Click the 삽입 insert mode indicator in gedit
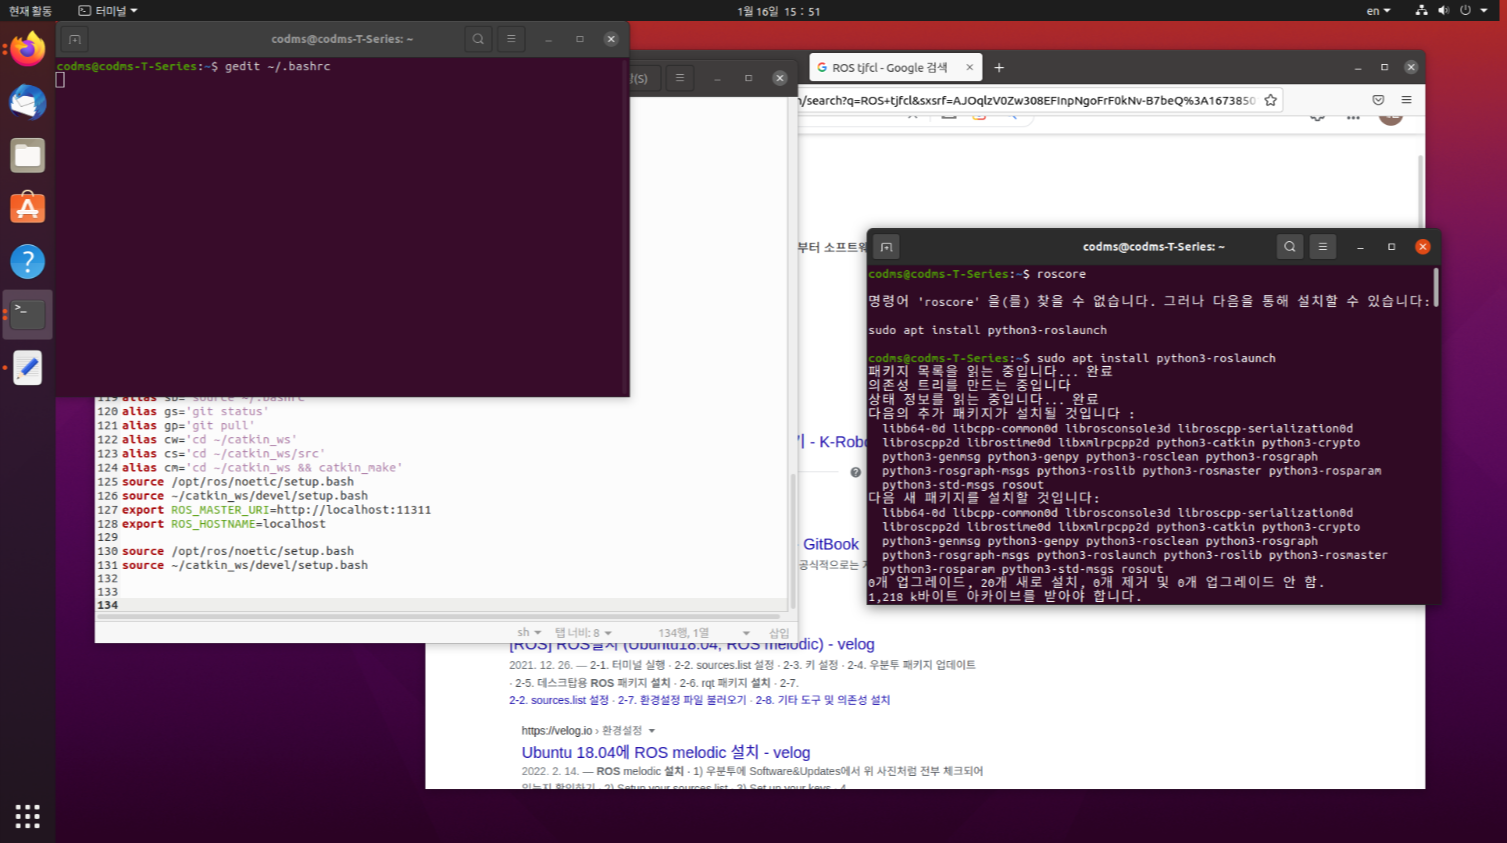Viewport: 1507px width, 843px height. (779, 632)
